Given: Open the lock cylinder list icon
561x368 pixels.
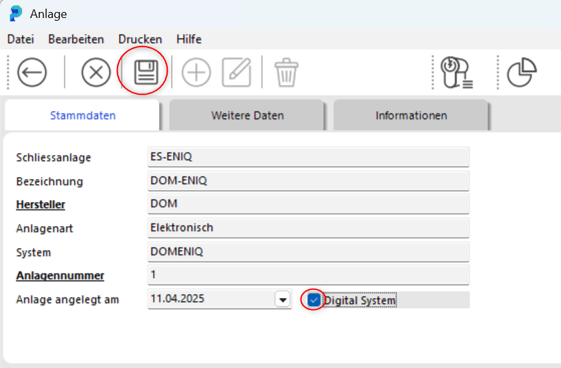Looking at the screenshot, I should coord(456,73).
